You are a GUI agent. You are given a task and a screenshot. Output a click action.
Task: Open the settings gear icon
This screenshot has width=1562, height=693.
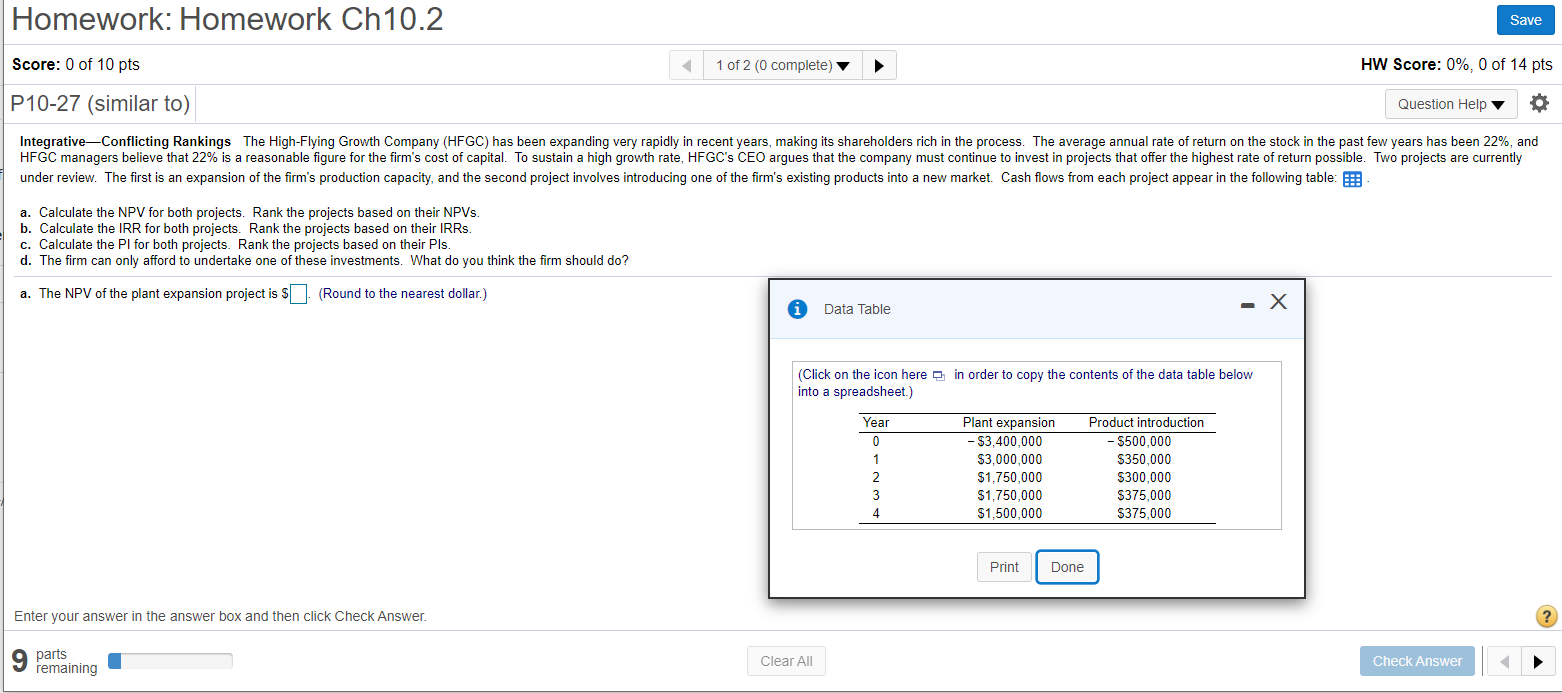(x=1539, y=103)
